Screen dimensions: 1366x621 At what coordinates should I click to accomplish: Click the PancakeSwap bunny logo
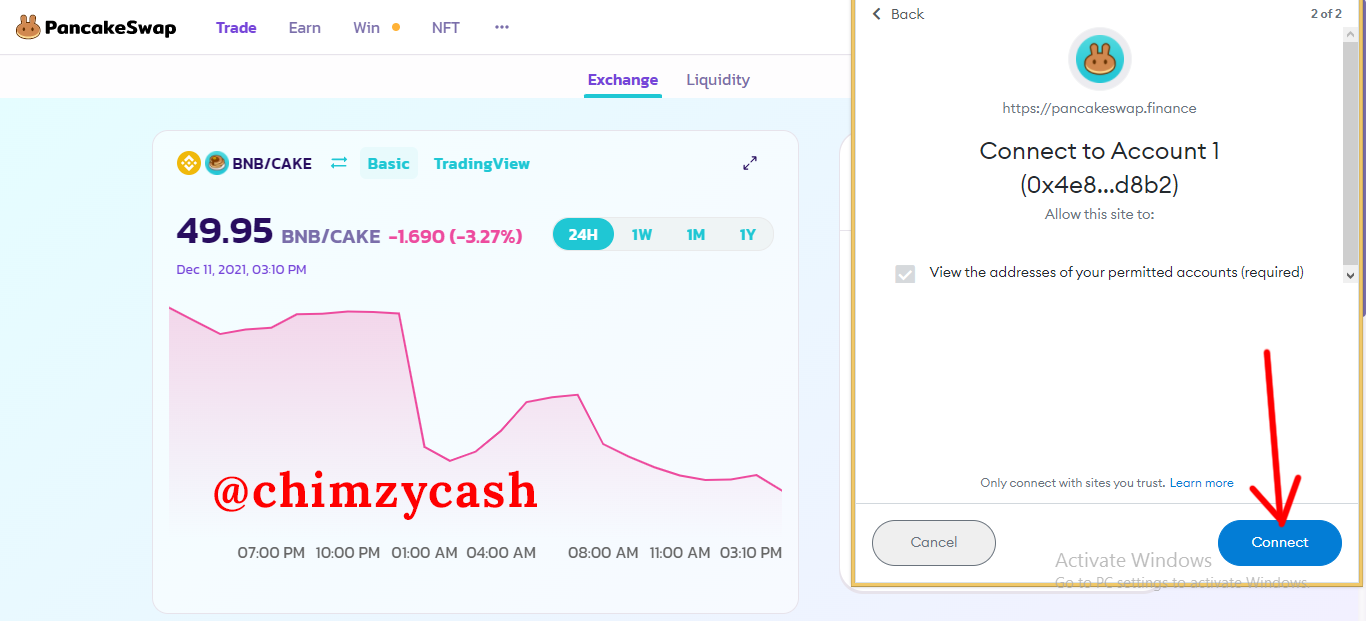(x=28, y=27)
